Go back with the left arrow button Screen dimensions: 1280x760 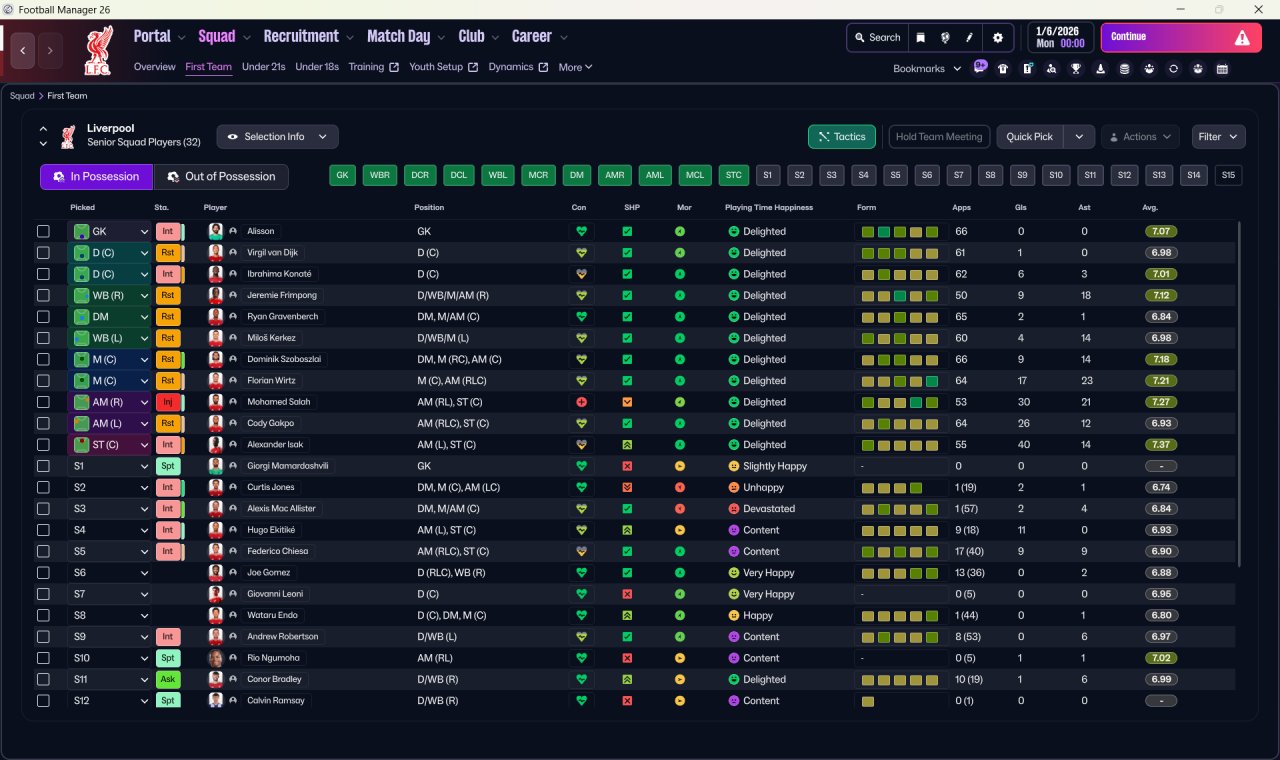[x=23, y=50]
